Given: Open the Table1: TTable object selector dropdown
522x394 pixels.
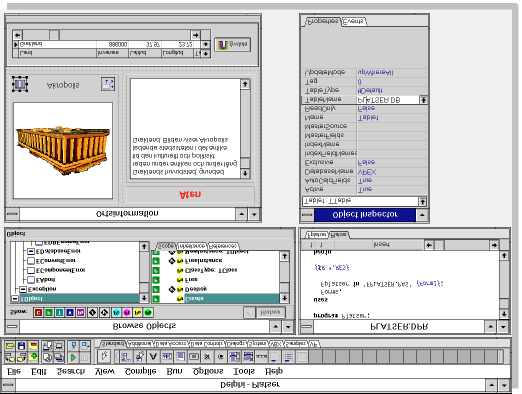Looking at the screenshot, I should tap(422, 201).
